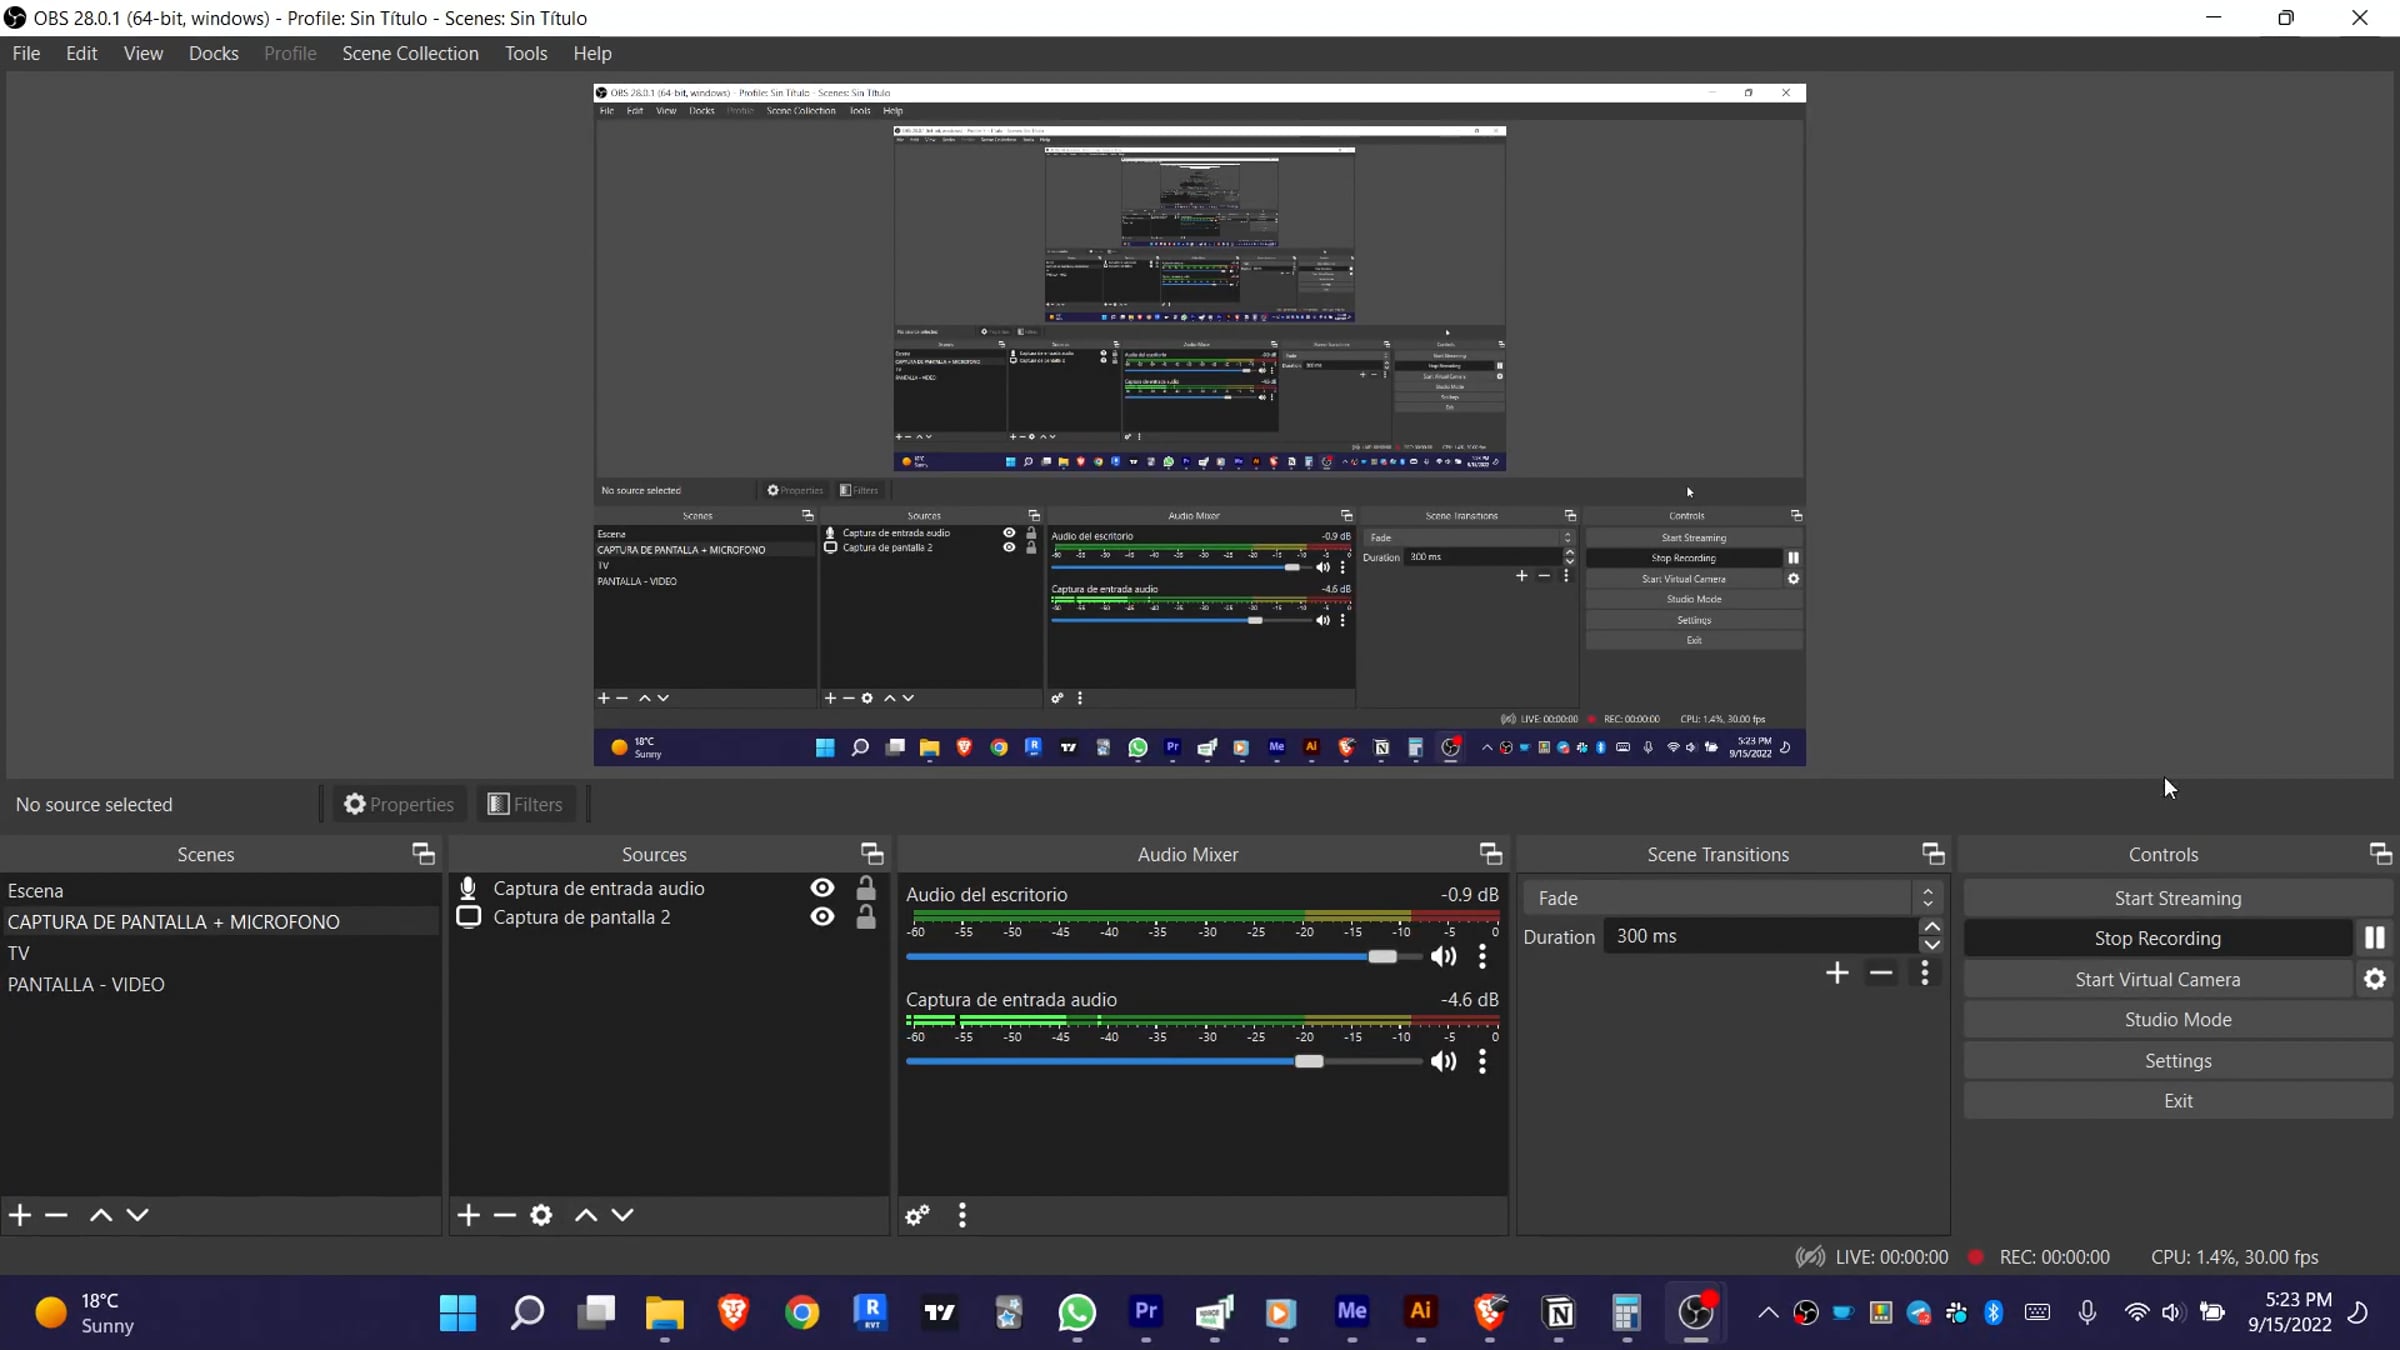Add a new scene with plus icon

[21, 1215]
